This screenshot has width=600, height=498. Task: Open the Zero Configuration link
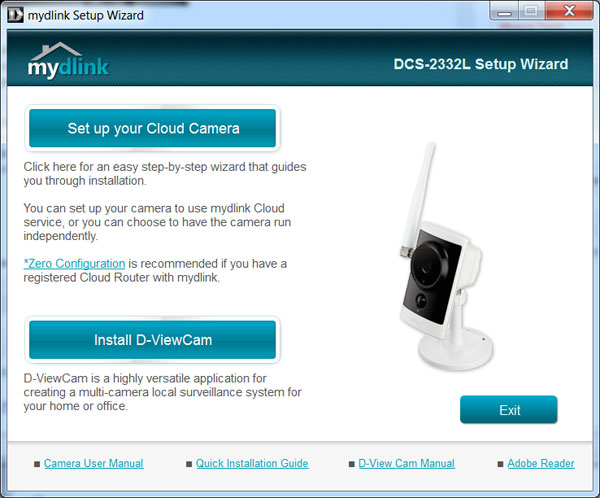click(x=75, y=263)
